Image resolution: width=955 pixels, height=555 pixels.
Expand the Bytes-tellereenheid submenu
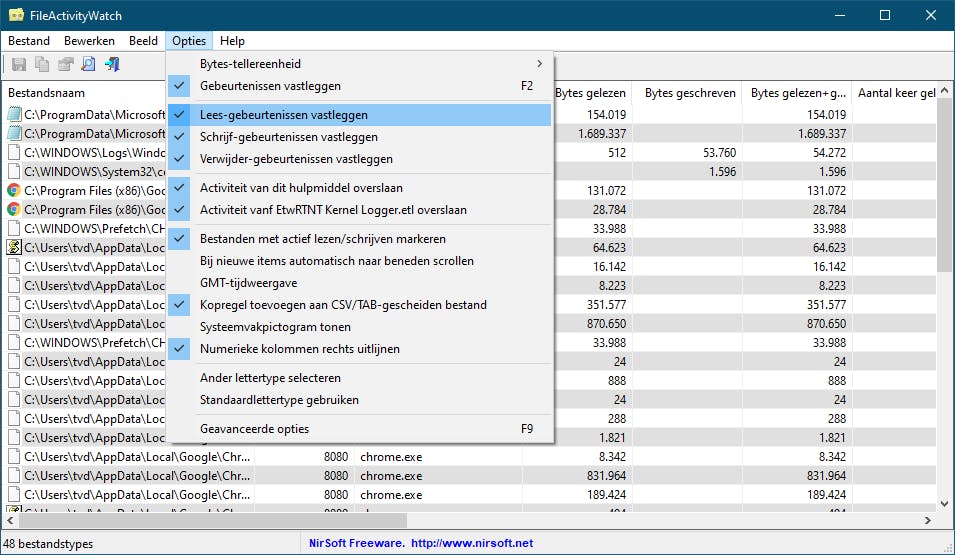point(359,64)
